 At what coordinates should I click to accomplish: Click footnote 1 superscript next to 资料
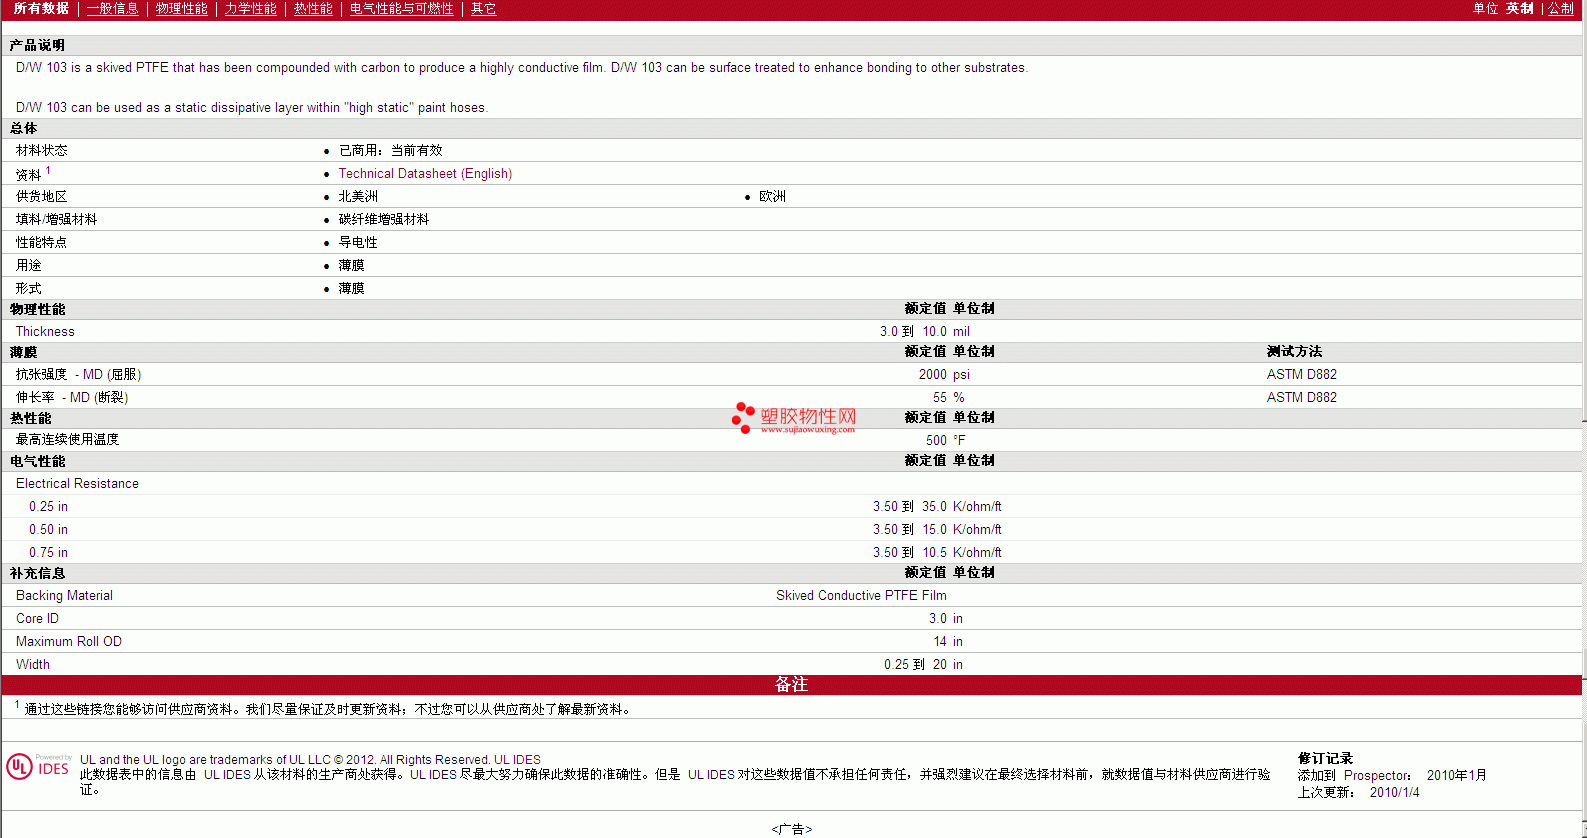click(x=48, y=170)
